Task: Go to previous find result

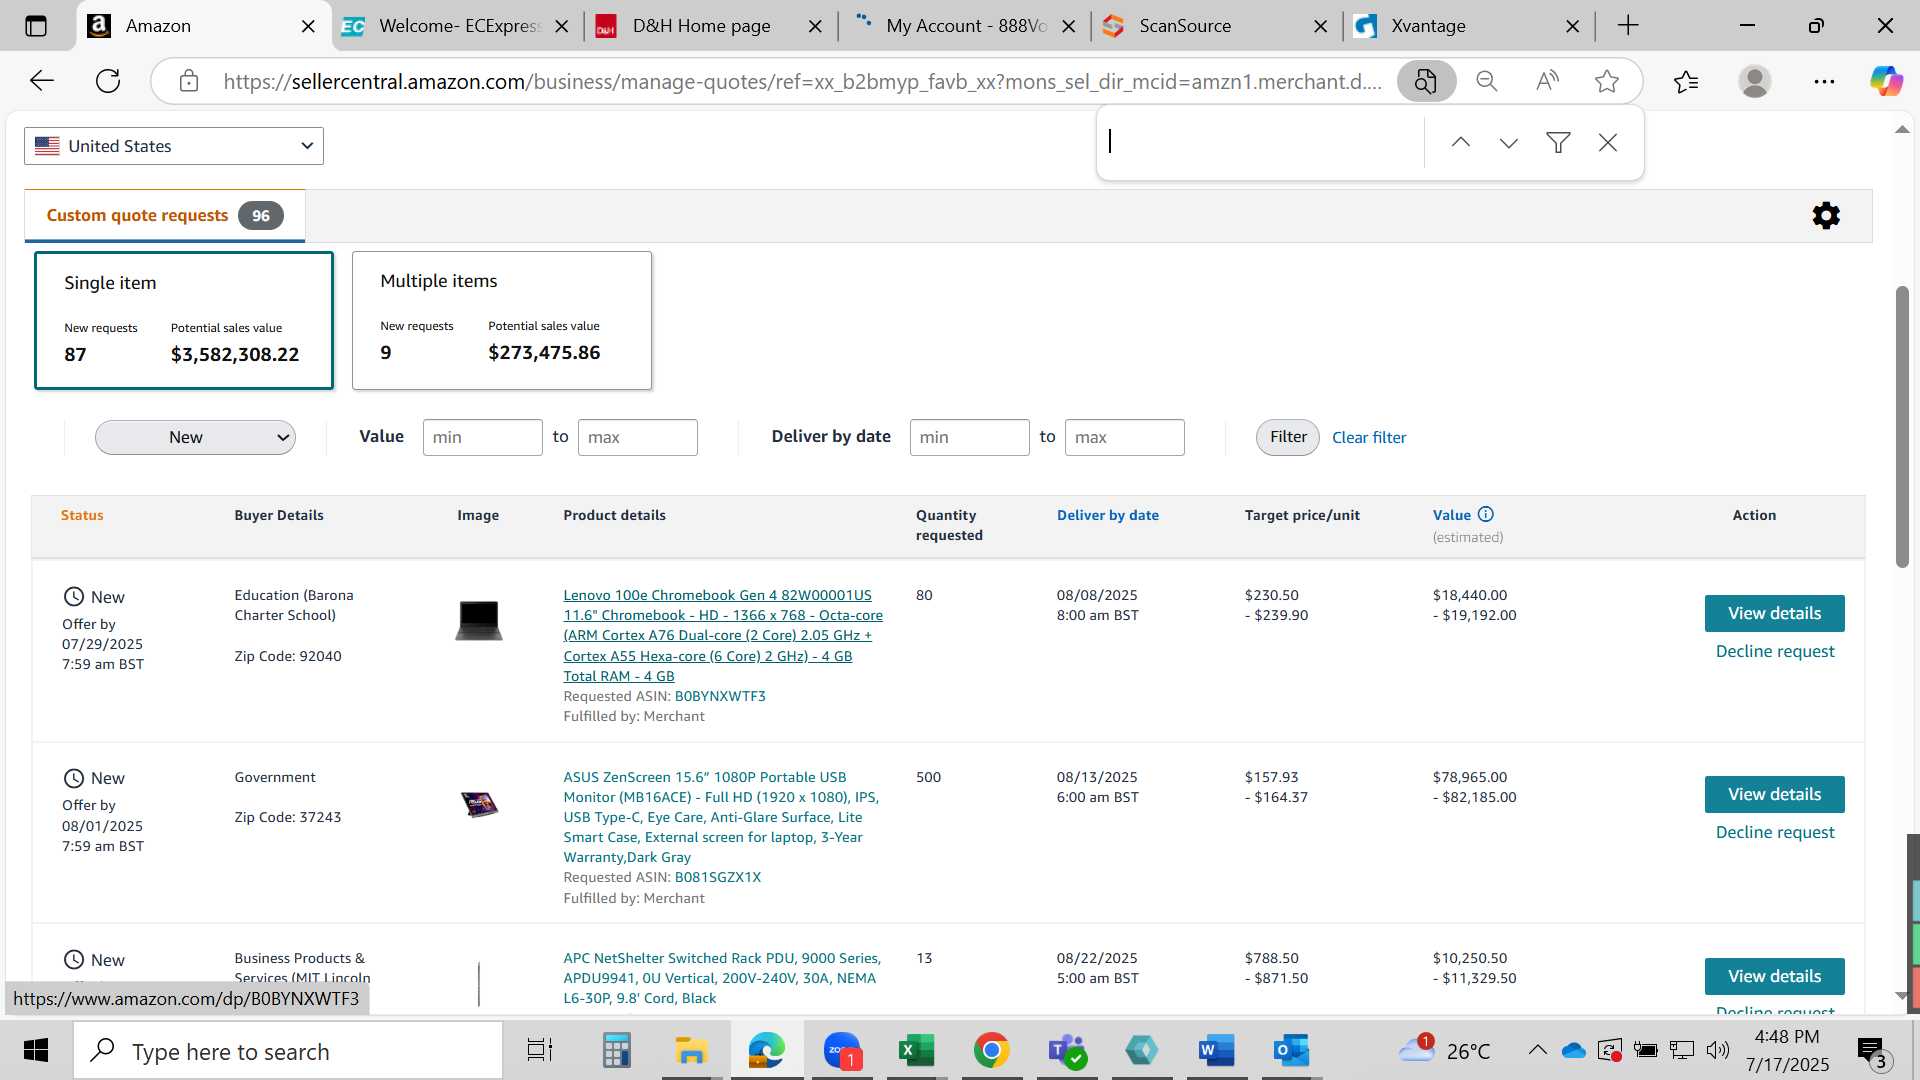Action: pos(1461,143)
